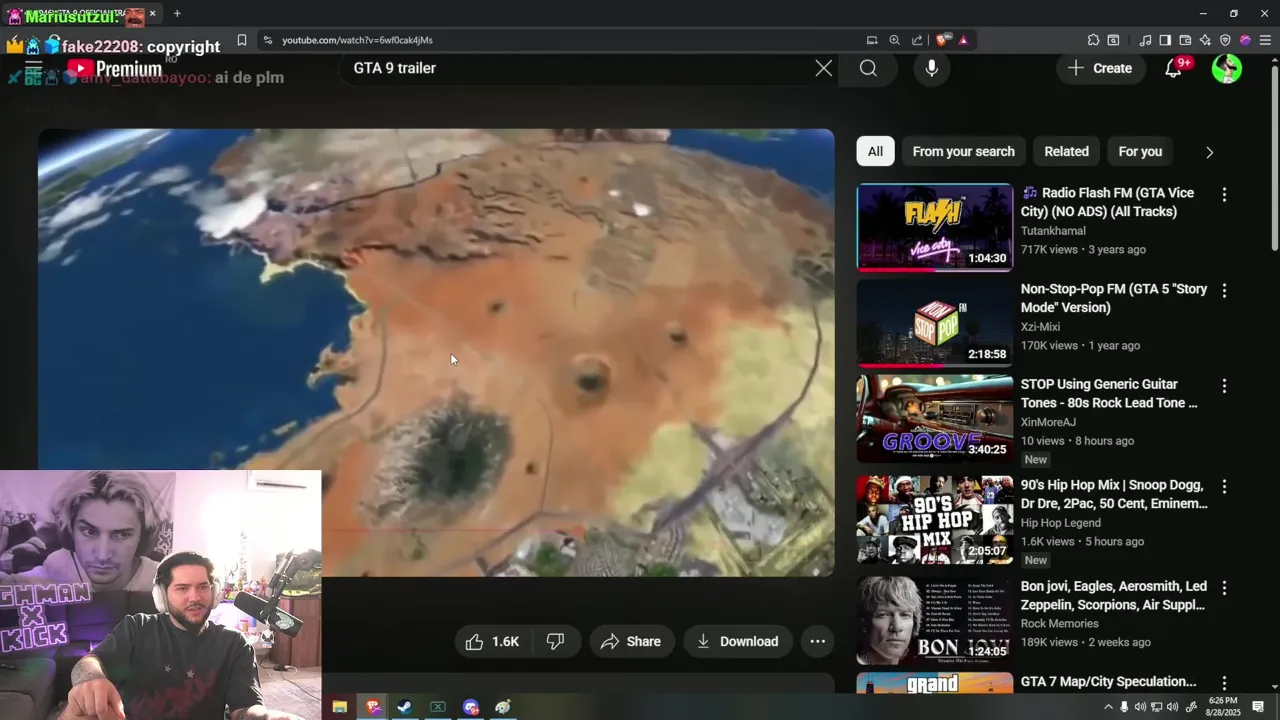
Task: Open title 90's Hip Hop Mix Snoop Dogg
Action: pyautogui.click(x=1114, y=494)
